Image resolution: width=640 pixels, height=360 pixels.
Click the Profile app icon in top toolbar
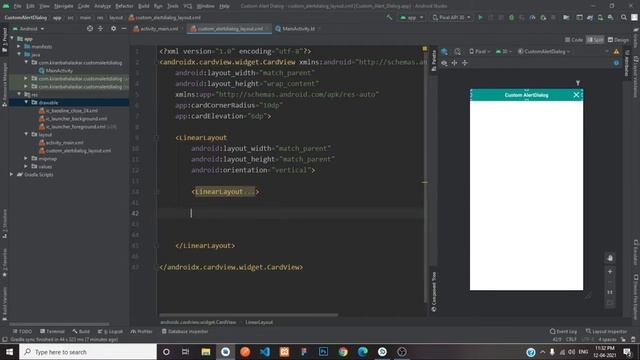click(532, 18)
